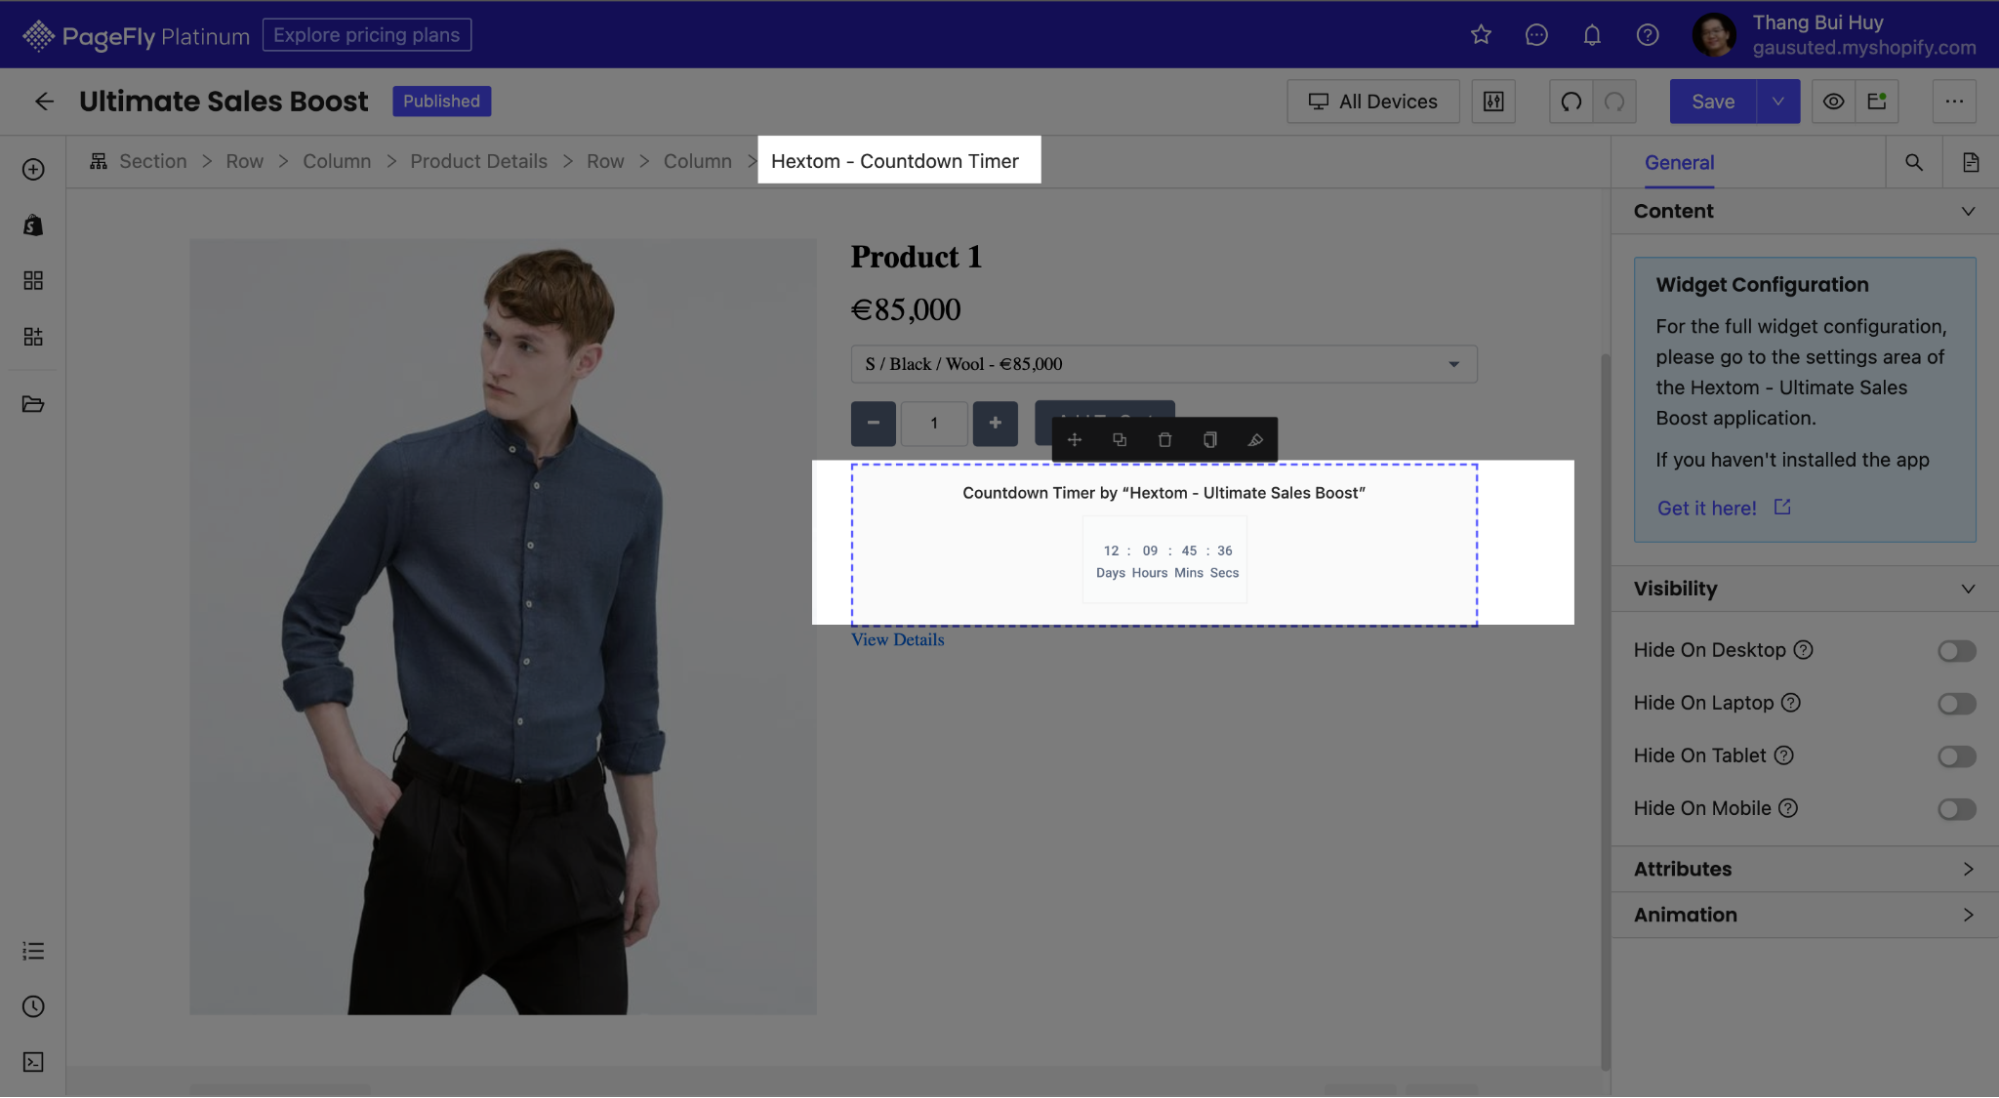1999x1098 pixels.
Task: Open the more options ellipsis menu
Action: click(x=1954, y=101)
